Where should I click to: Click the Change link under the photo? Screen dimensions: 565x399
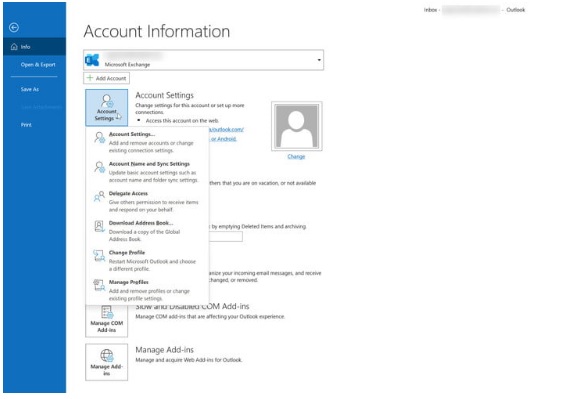tap(296, 156)
